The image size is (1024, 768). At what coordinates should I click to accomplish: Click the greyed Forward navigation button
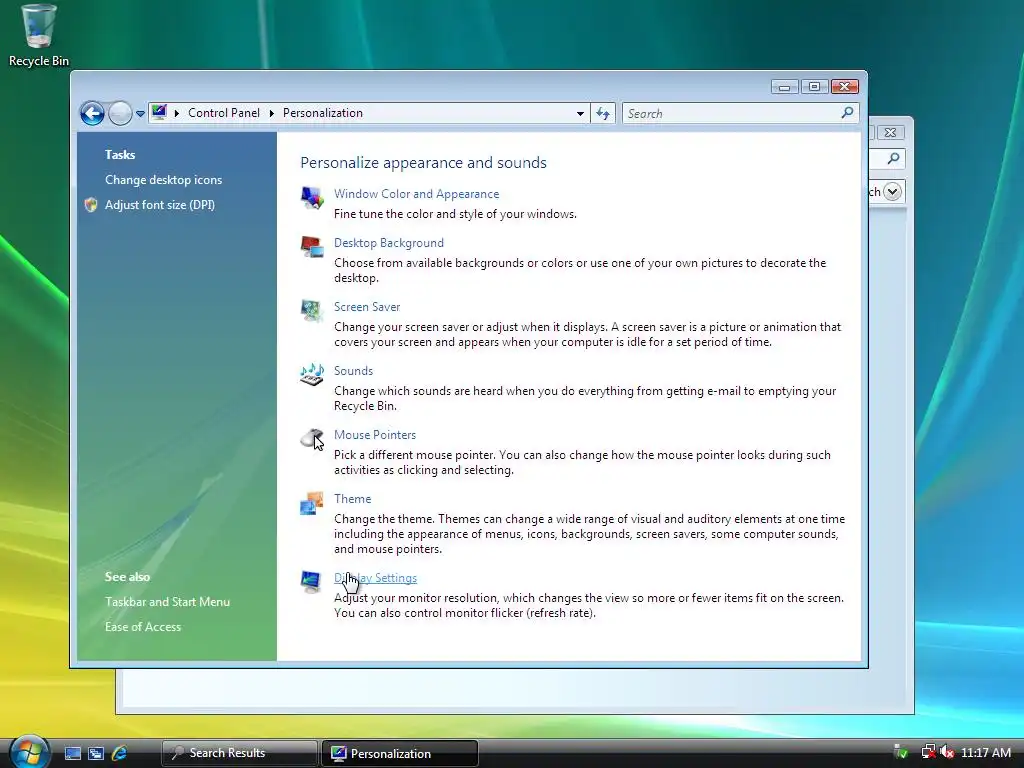pyautogui.click(x=120, y=114)
